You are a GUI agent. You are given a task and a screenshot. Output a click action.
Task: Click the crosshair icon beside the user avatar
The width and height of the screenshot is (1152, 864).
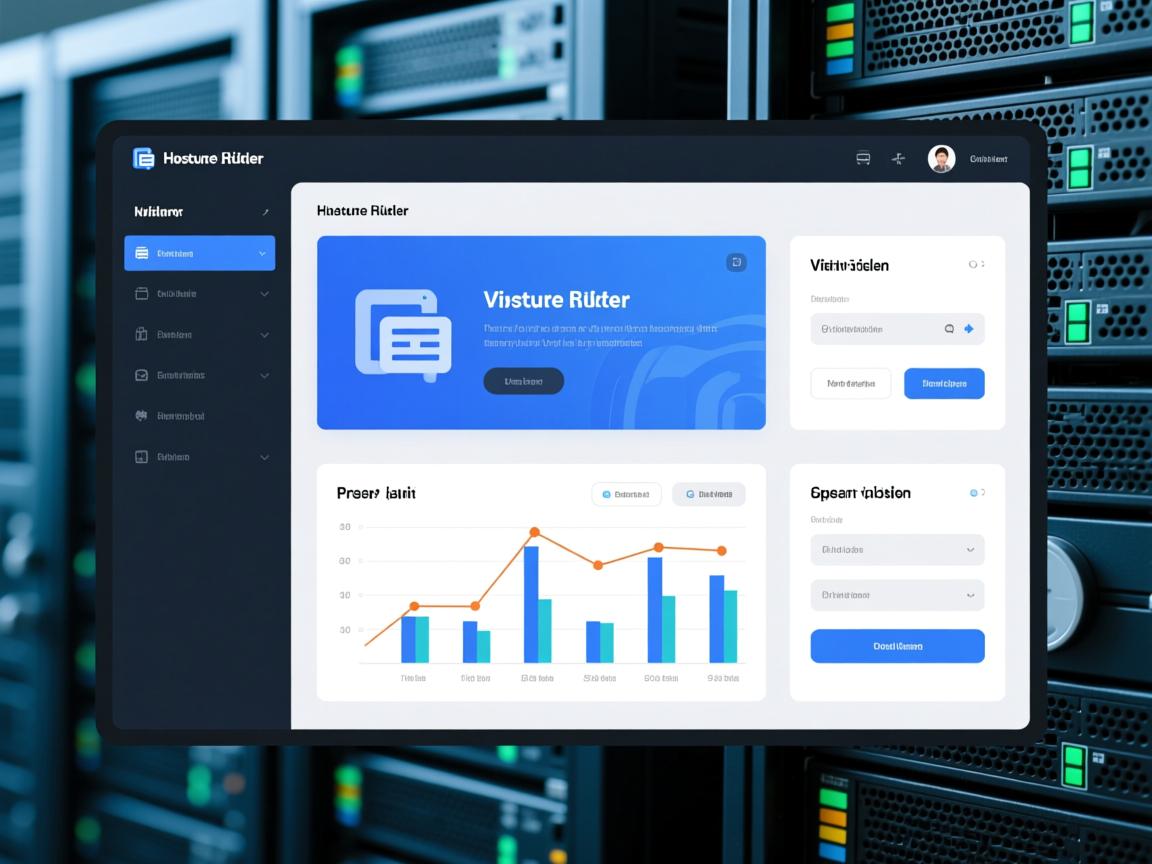click(x=898, y=159)
